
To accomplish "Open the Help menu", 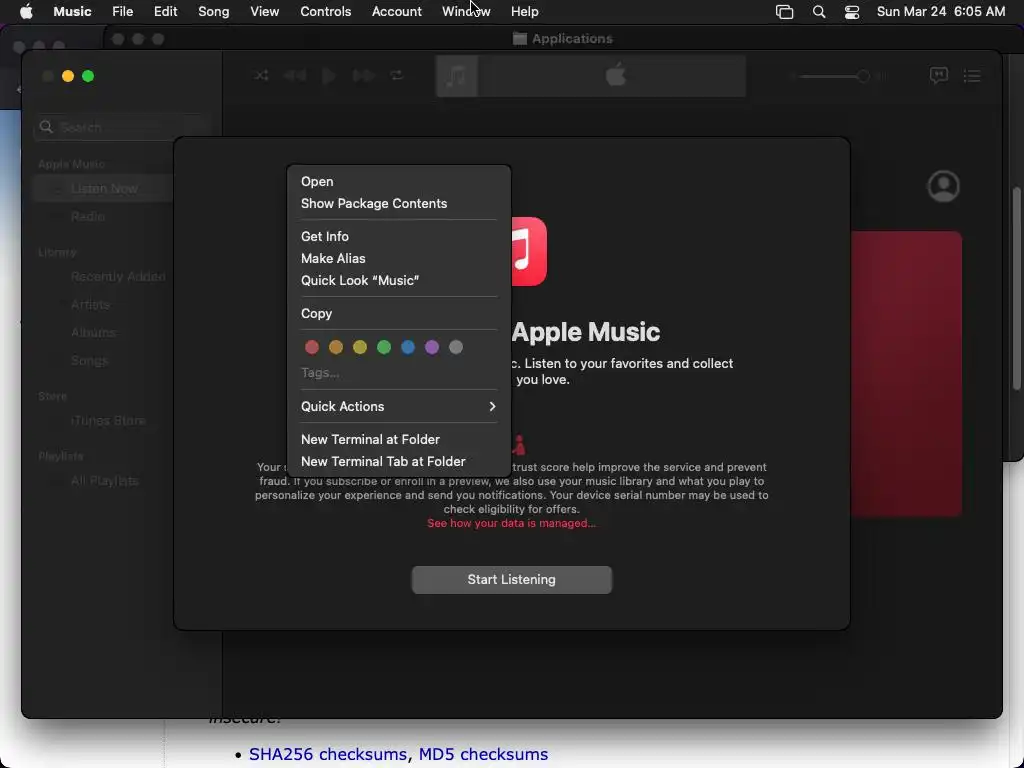I will pos(524,11).
